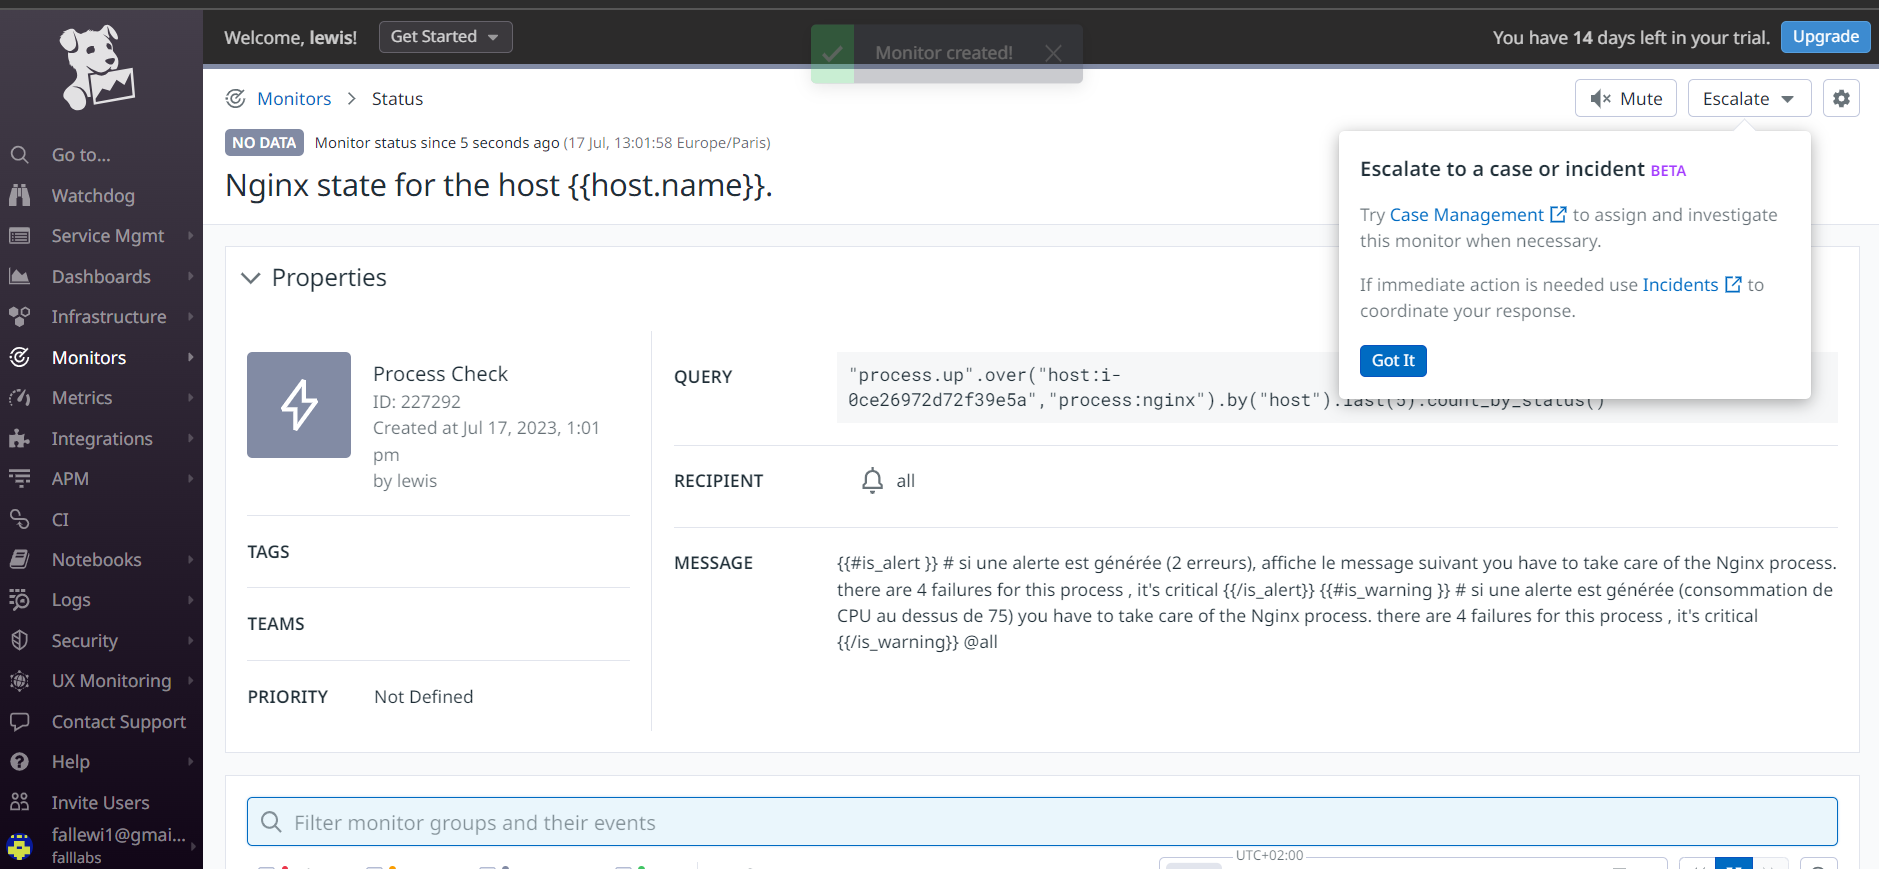Expand the Infrastructure submenu arrow

click(190, 317)
